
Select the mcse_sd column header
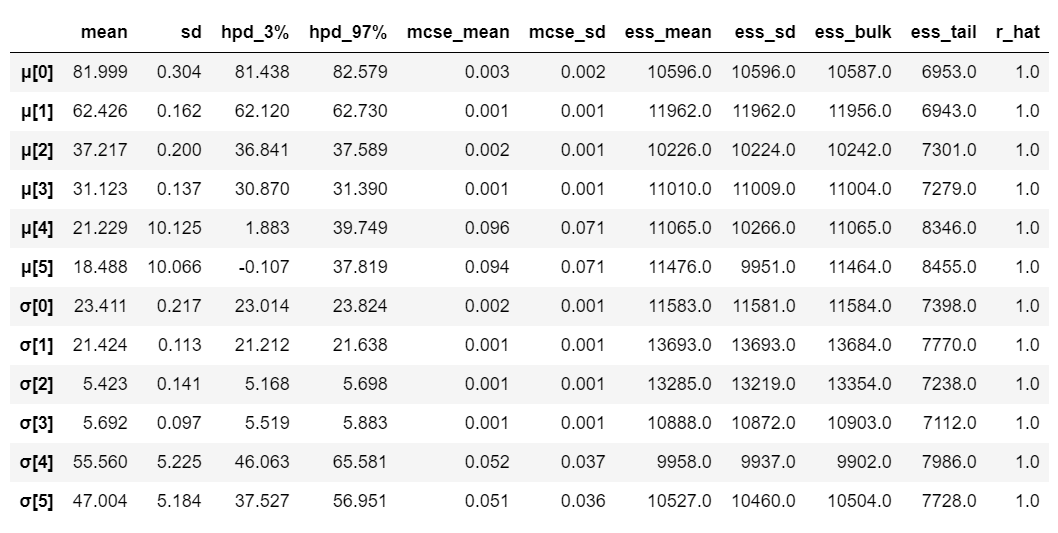tap(567, 32)
